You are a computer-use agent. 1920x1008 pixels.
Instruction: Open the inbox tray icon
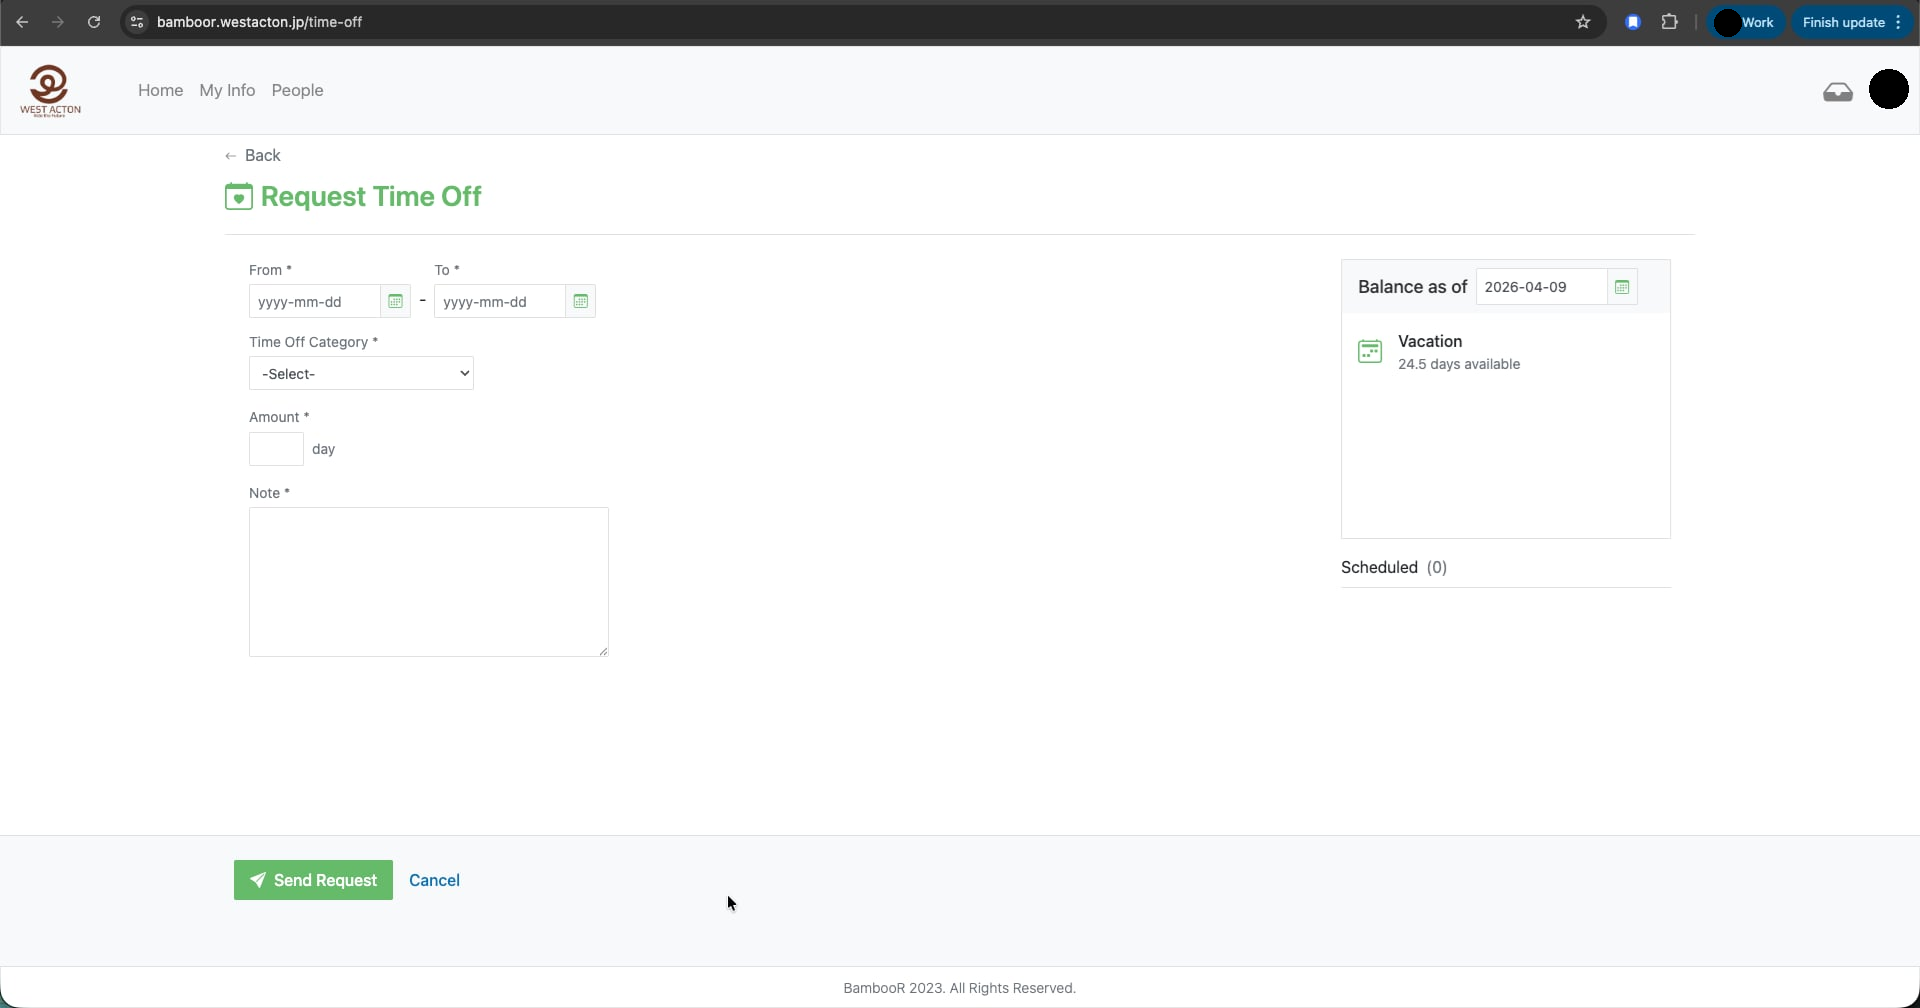[x=1837, y=92]
